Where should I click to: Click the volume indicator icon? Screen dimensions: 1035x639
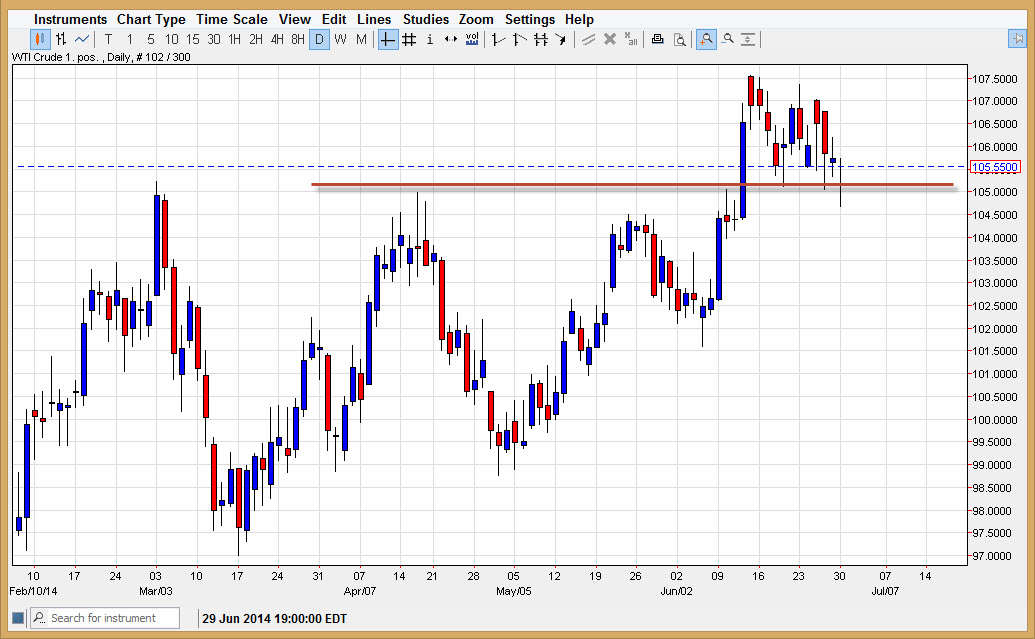pos(471,39)
